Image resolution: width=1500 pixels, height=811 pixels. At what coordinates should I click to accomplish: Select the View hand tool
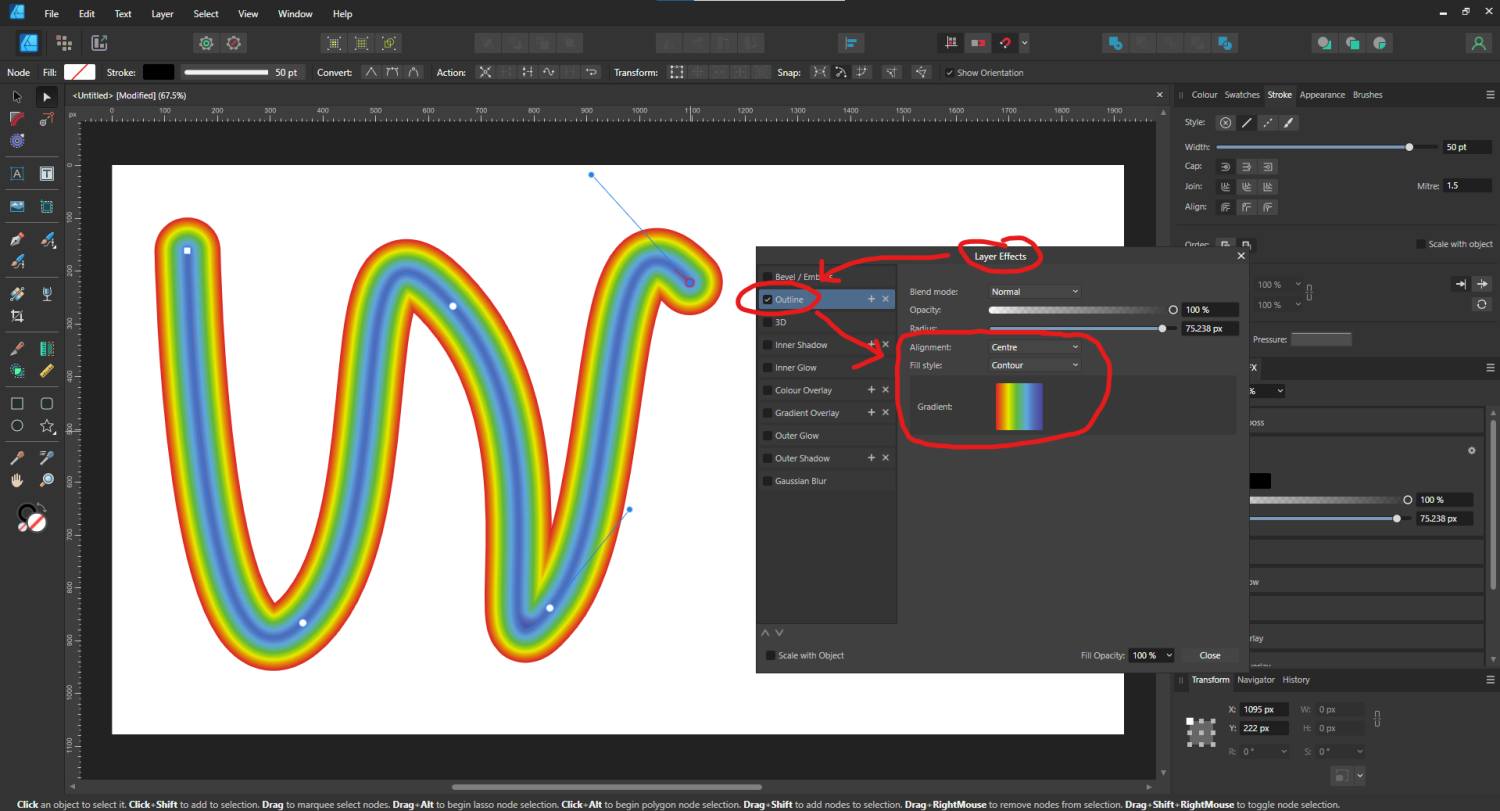(x=17, y=481)
